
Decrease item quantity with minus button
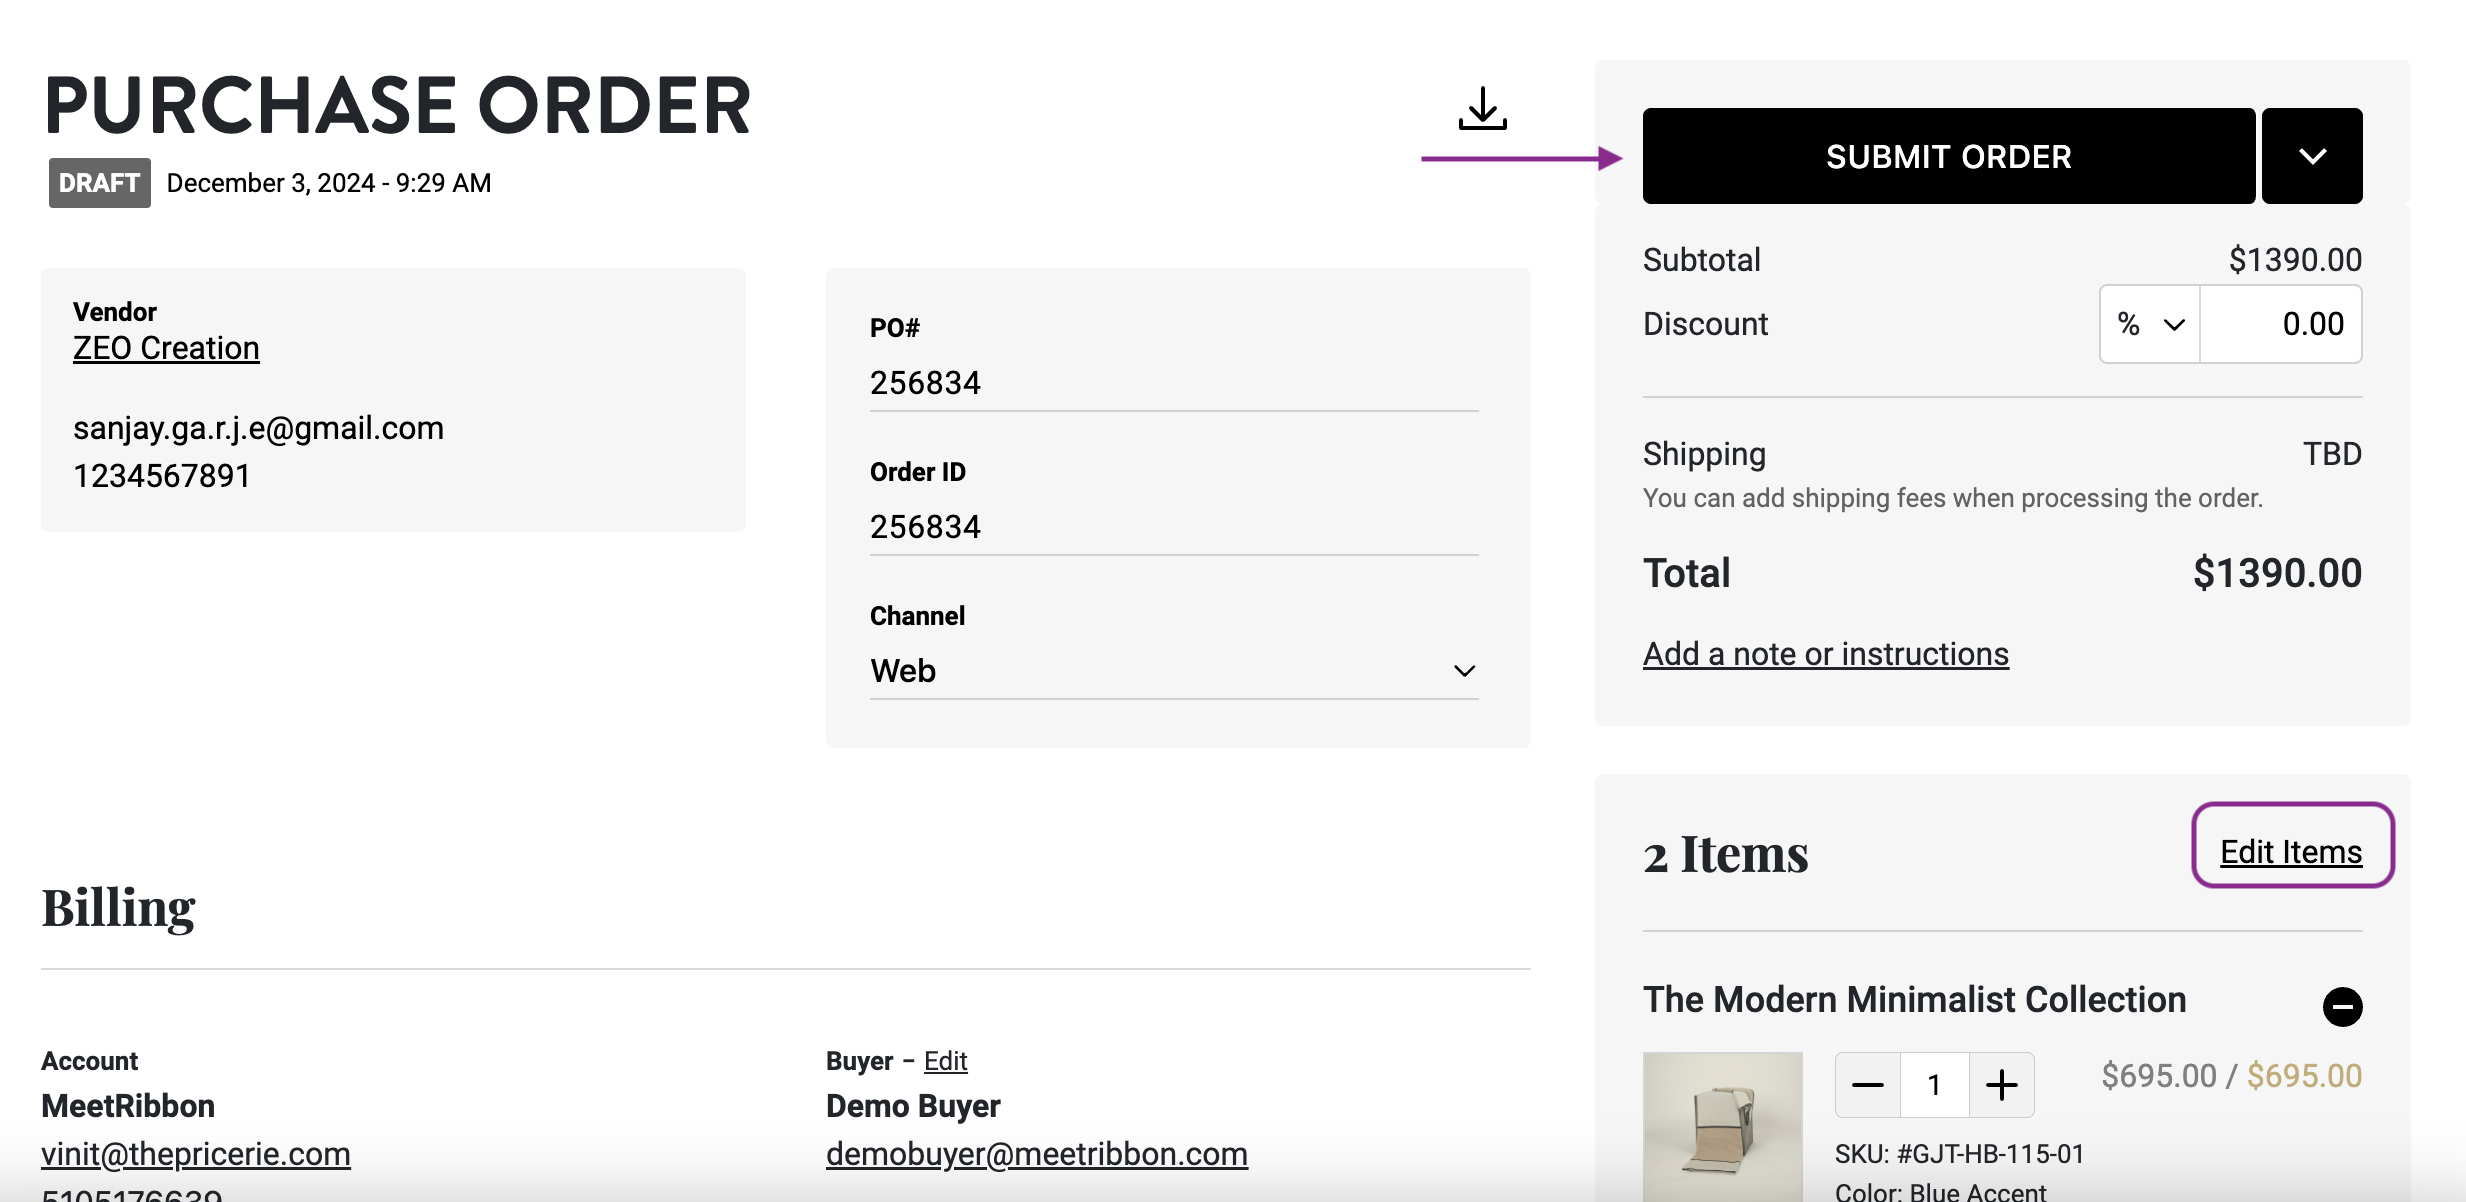click(x=1867, y=1085)
